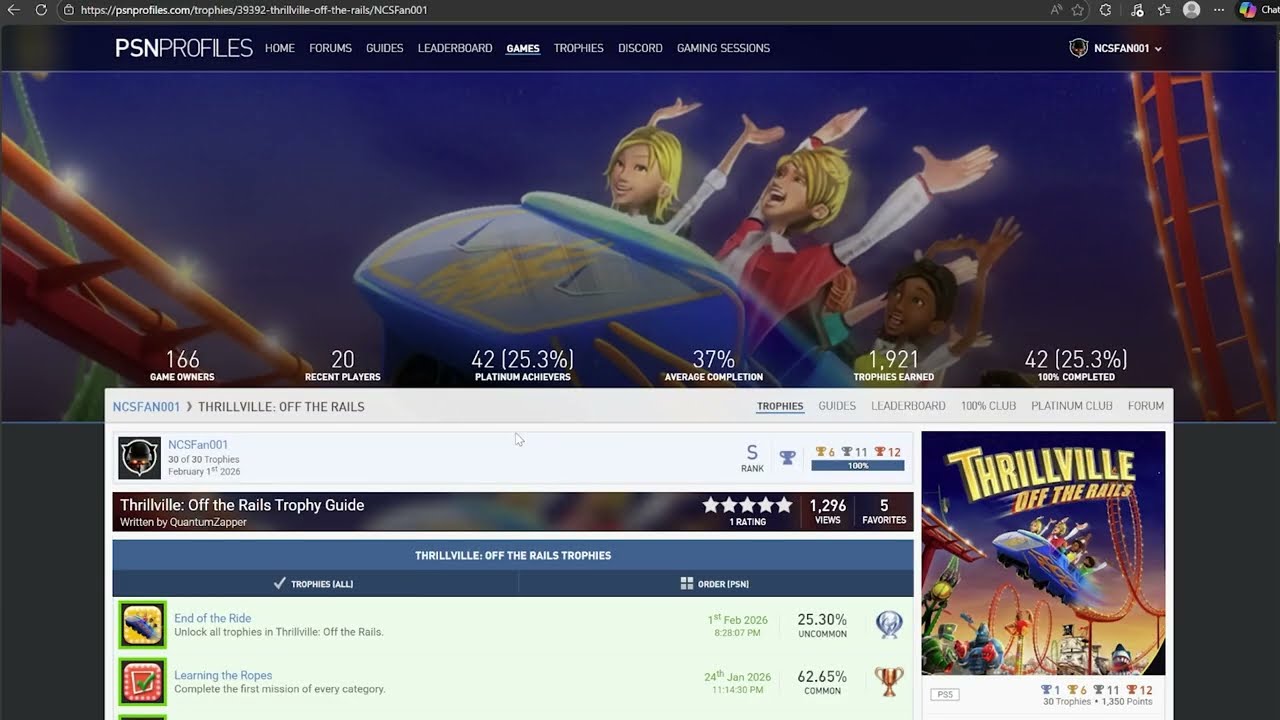Click the Learning the Ropes trophy image

(142, 682)
